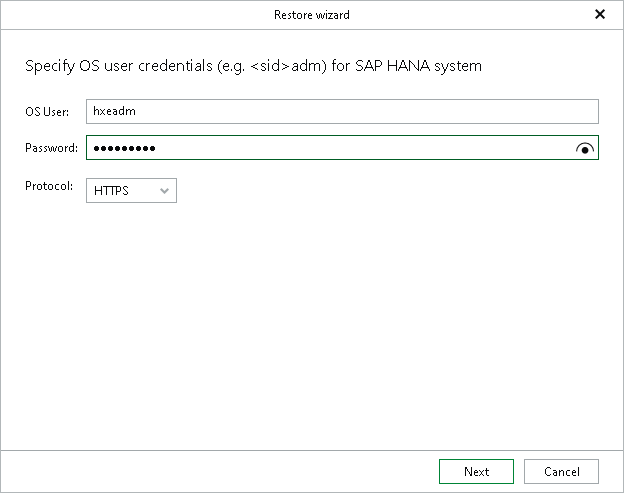624x493 pixels.
Task: Click the chevron arrow beside HTTPS
Action: [x=165, y=190]
